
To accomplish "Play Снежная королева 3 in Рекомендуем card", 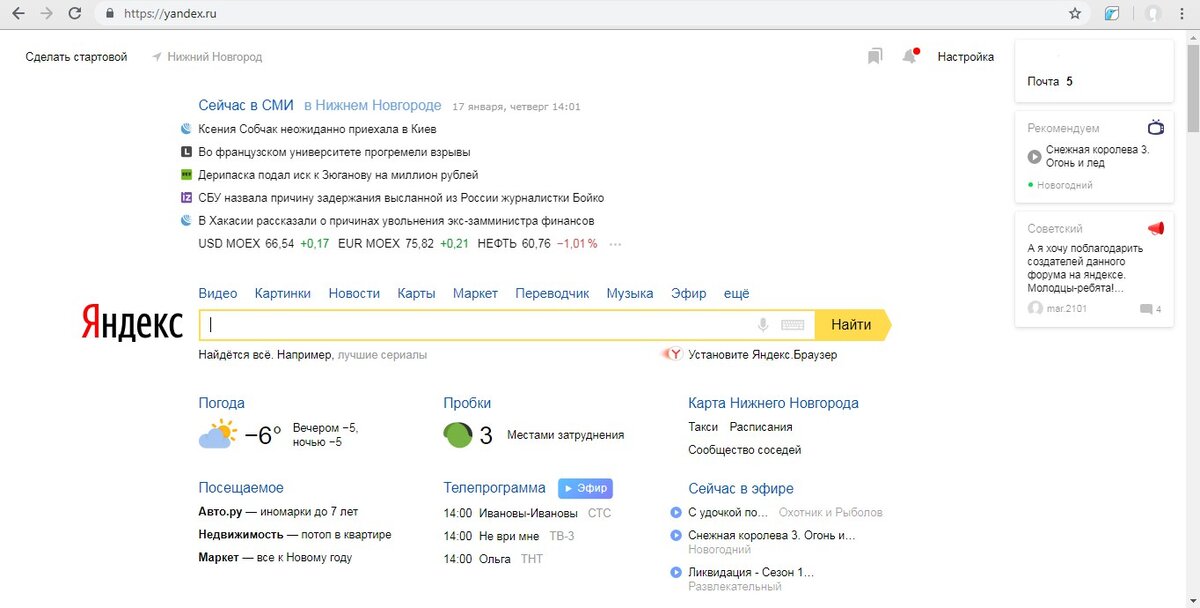I will pyautogui.click(x=1034, y=156).
